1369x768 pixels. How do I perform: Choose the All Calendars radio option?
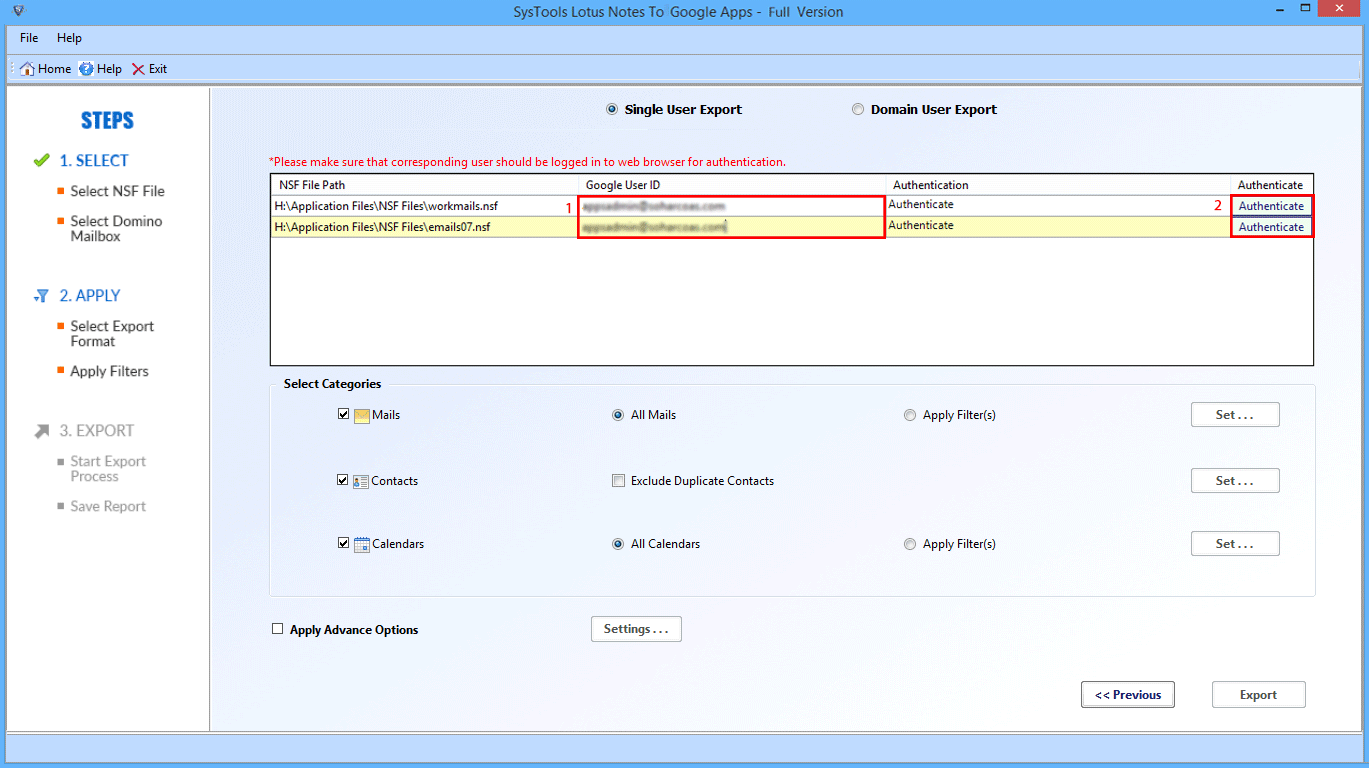click(618, 544)
